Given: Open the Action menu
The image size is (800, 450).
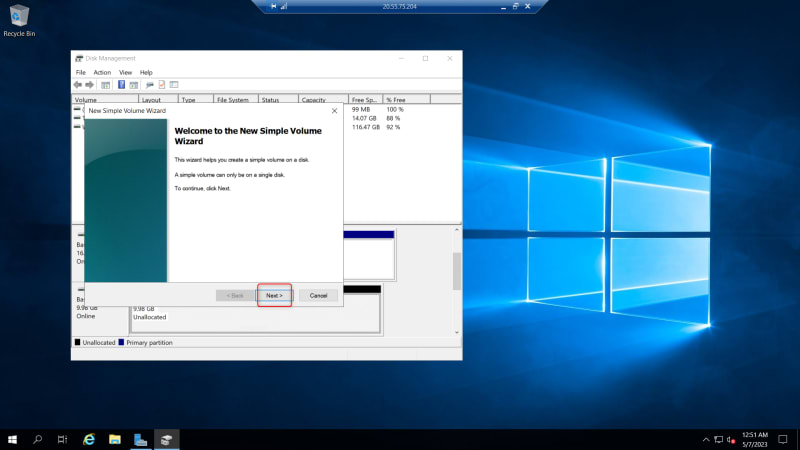Looking at the screenshot, I should (102, 72).
